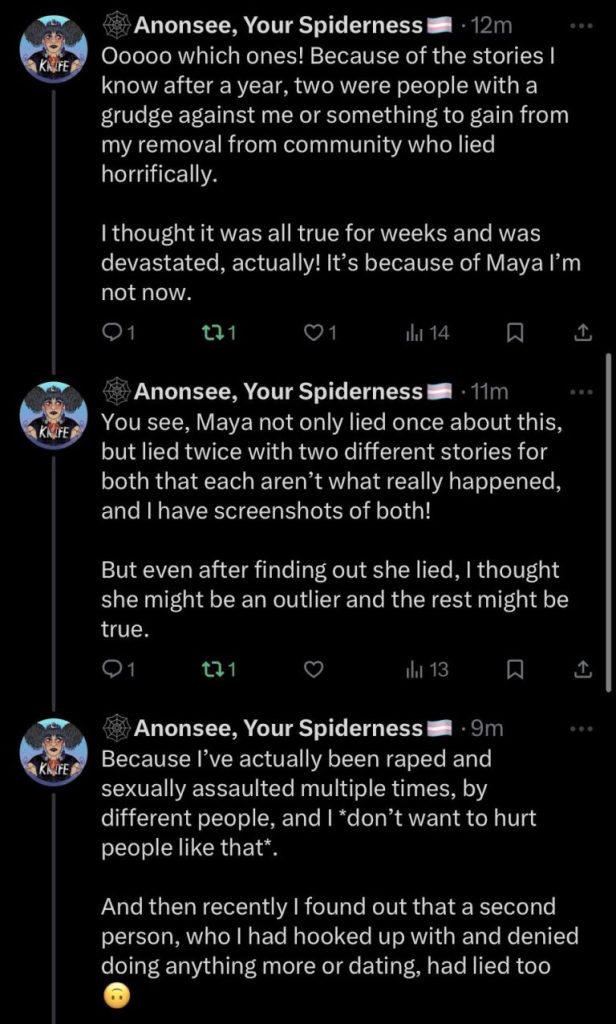Bookmark the 11m post
616x1024 pixels.
(515, 670)
